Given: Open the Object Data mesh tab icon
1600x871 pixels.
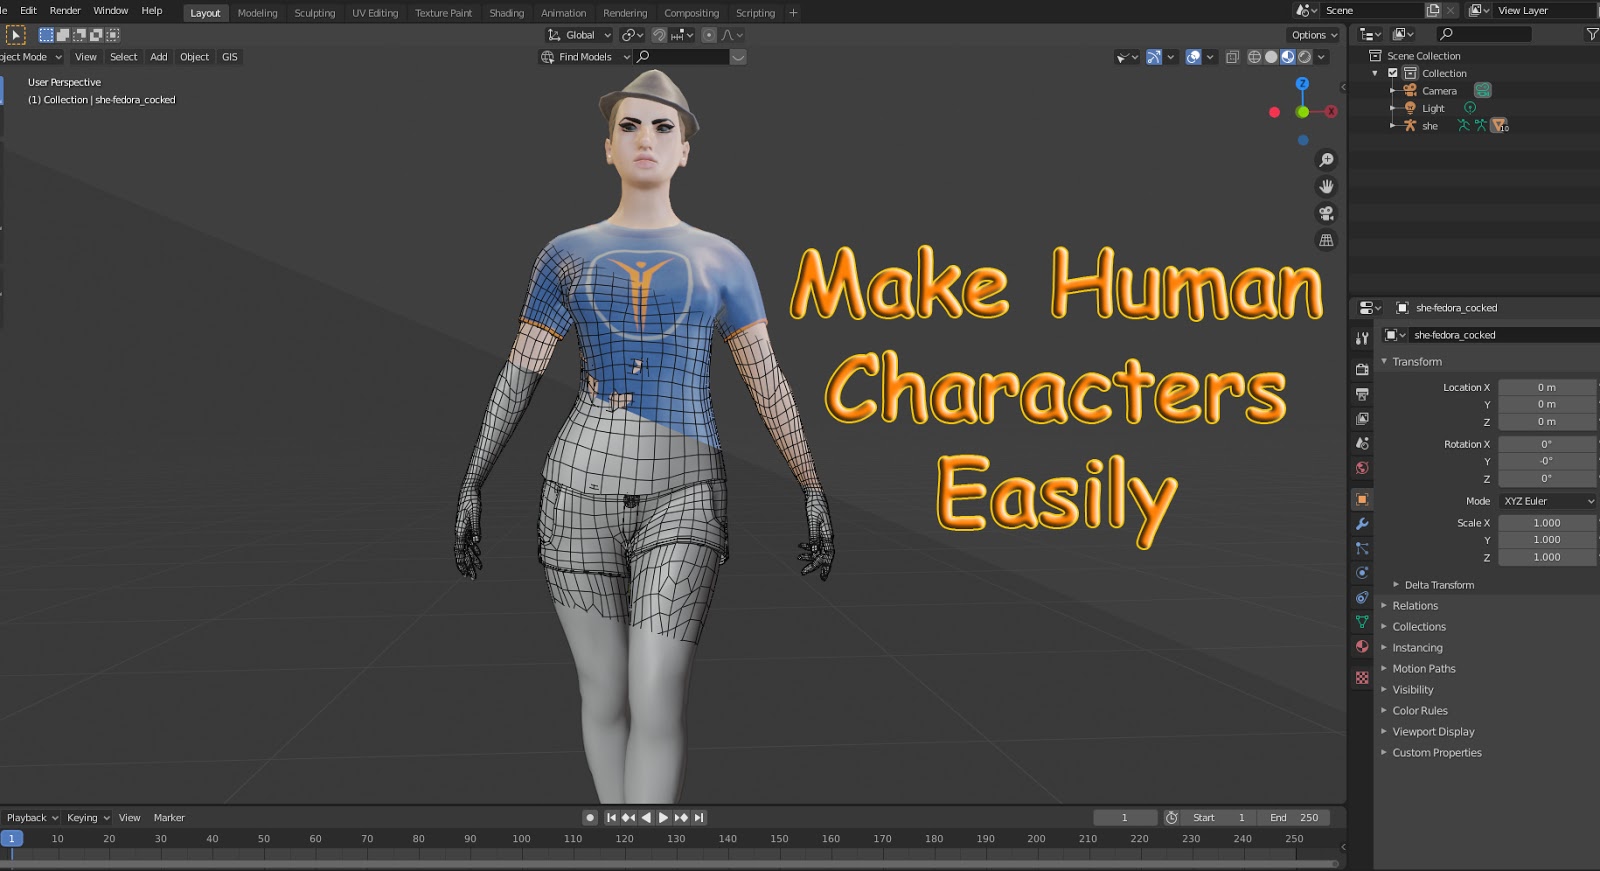Looking at the screenshot, I should (x=1362, y=622).
